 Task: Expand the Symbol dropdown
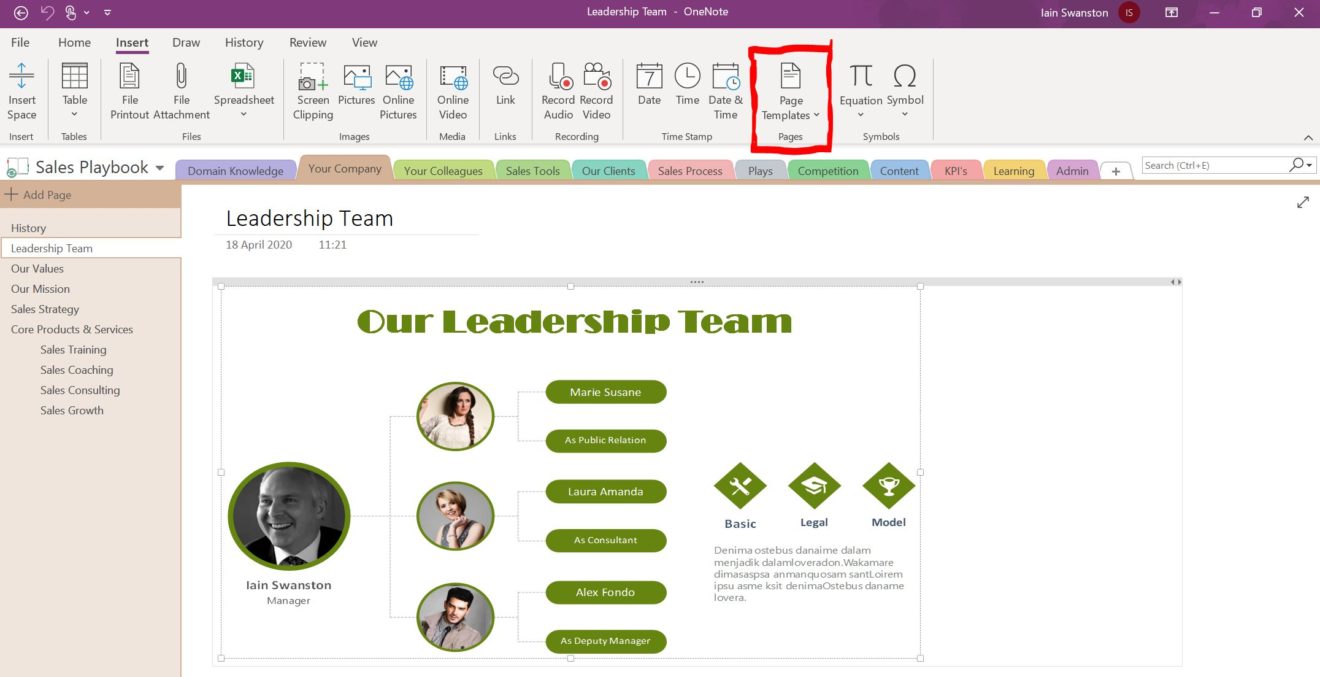point(905,114)
